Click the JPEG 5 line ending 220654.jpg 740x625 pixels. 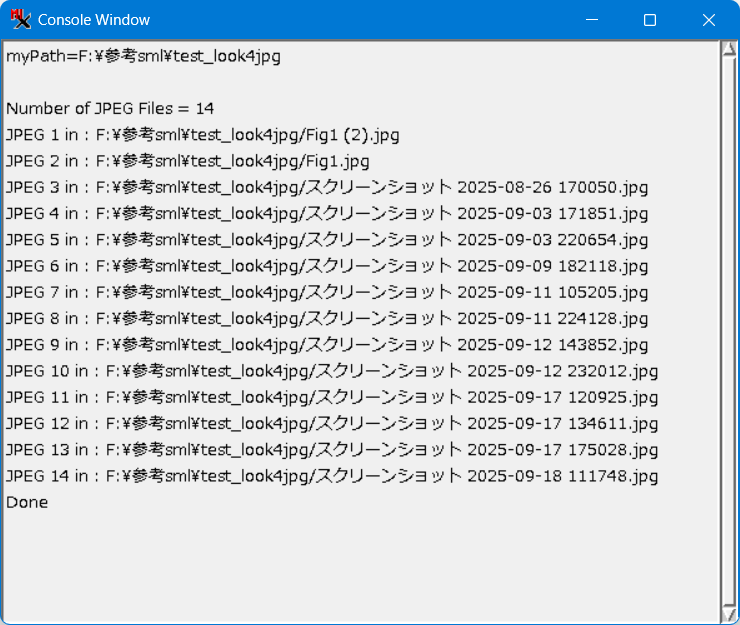point(327,239)
